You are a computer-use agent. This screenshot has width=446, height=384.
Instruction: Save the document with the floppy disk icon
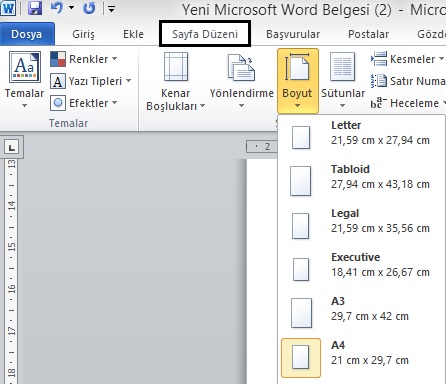click(x=35, y=8)
